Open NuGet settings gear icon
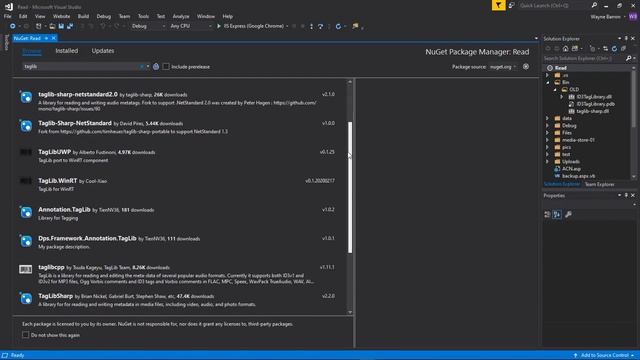Screen dimensions: 640x360 (526, 67)
